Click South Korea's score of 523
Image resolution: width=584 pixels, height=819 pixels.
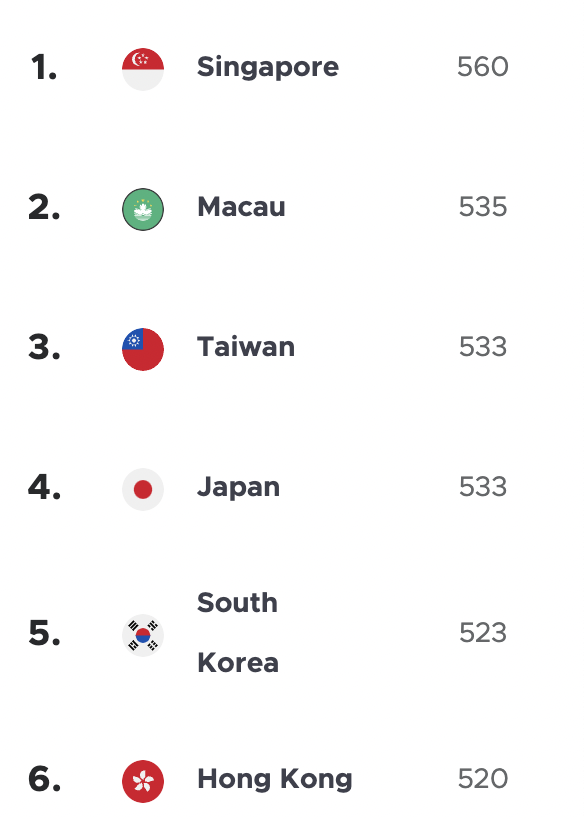tap(483, 633)
